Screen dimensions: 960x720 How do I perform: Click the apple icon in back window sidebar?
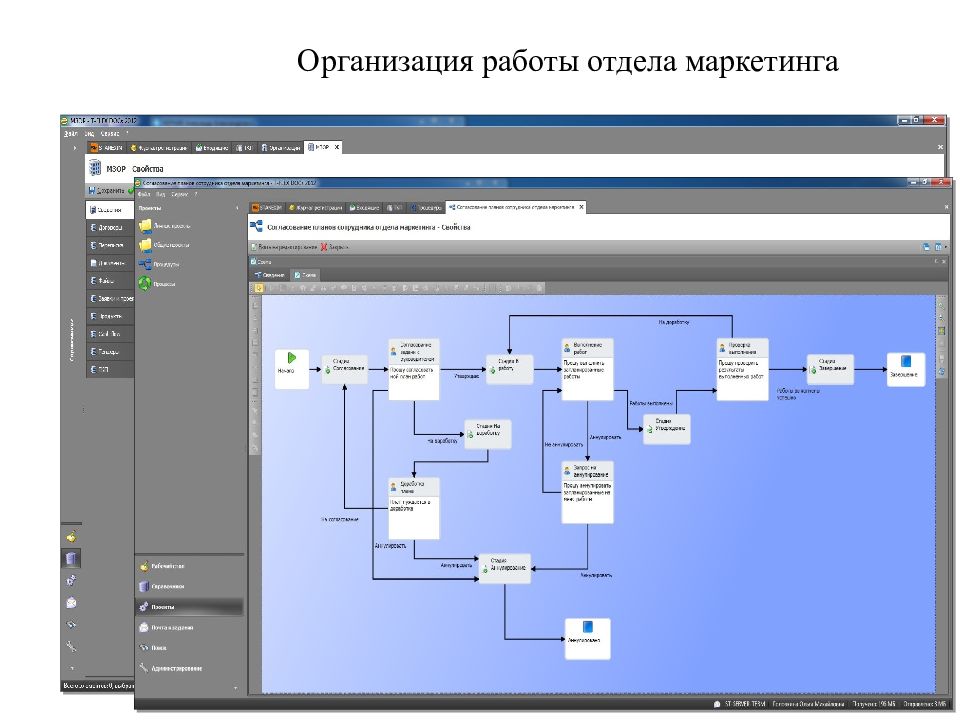tap(72, 536)
